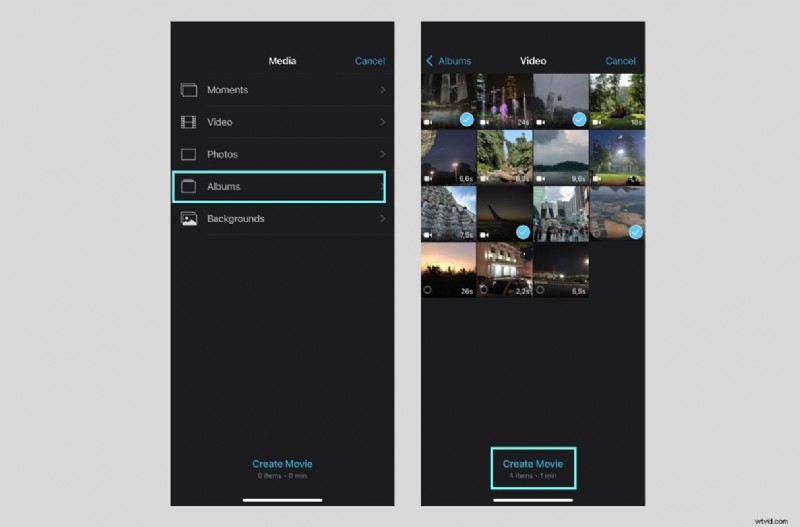Open the Photos label in Media list
The image size is (800, 527).
click(222, 154)
